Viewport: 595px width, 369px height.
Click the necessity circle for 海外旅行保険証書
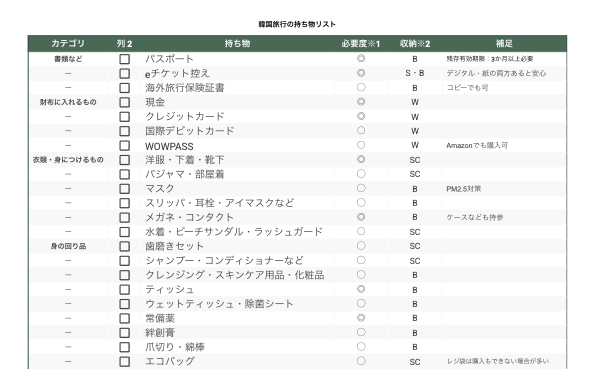[361, 87]
